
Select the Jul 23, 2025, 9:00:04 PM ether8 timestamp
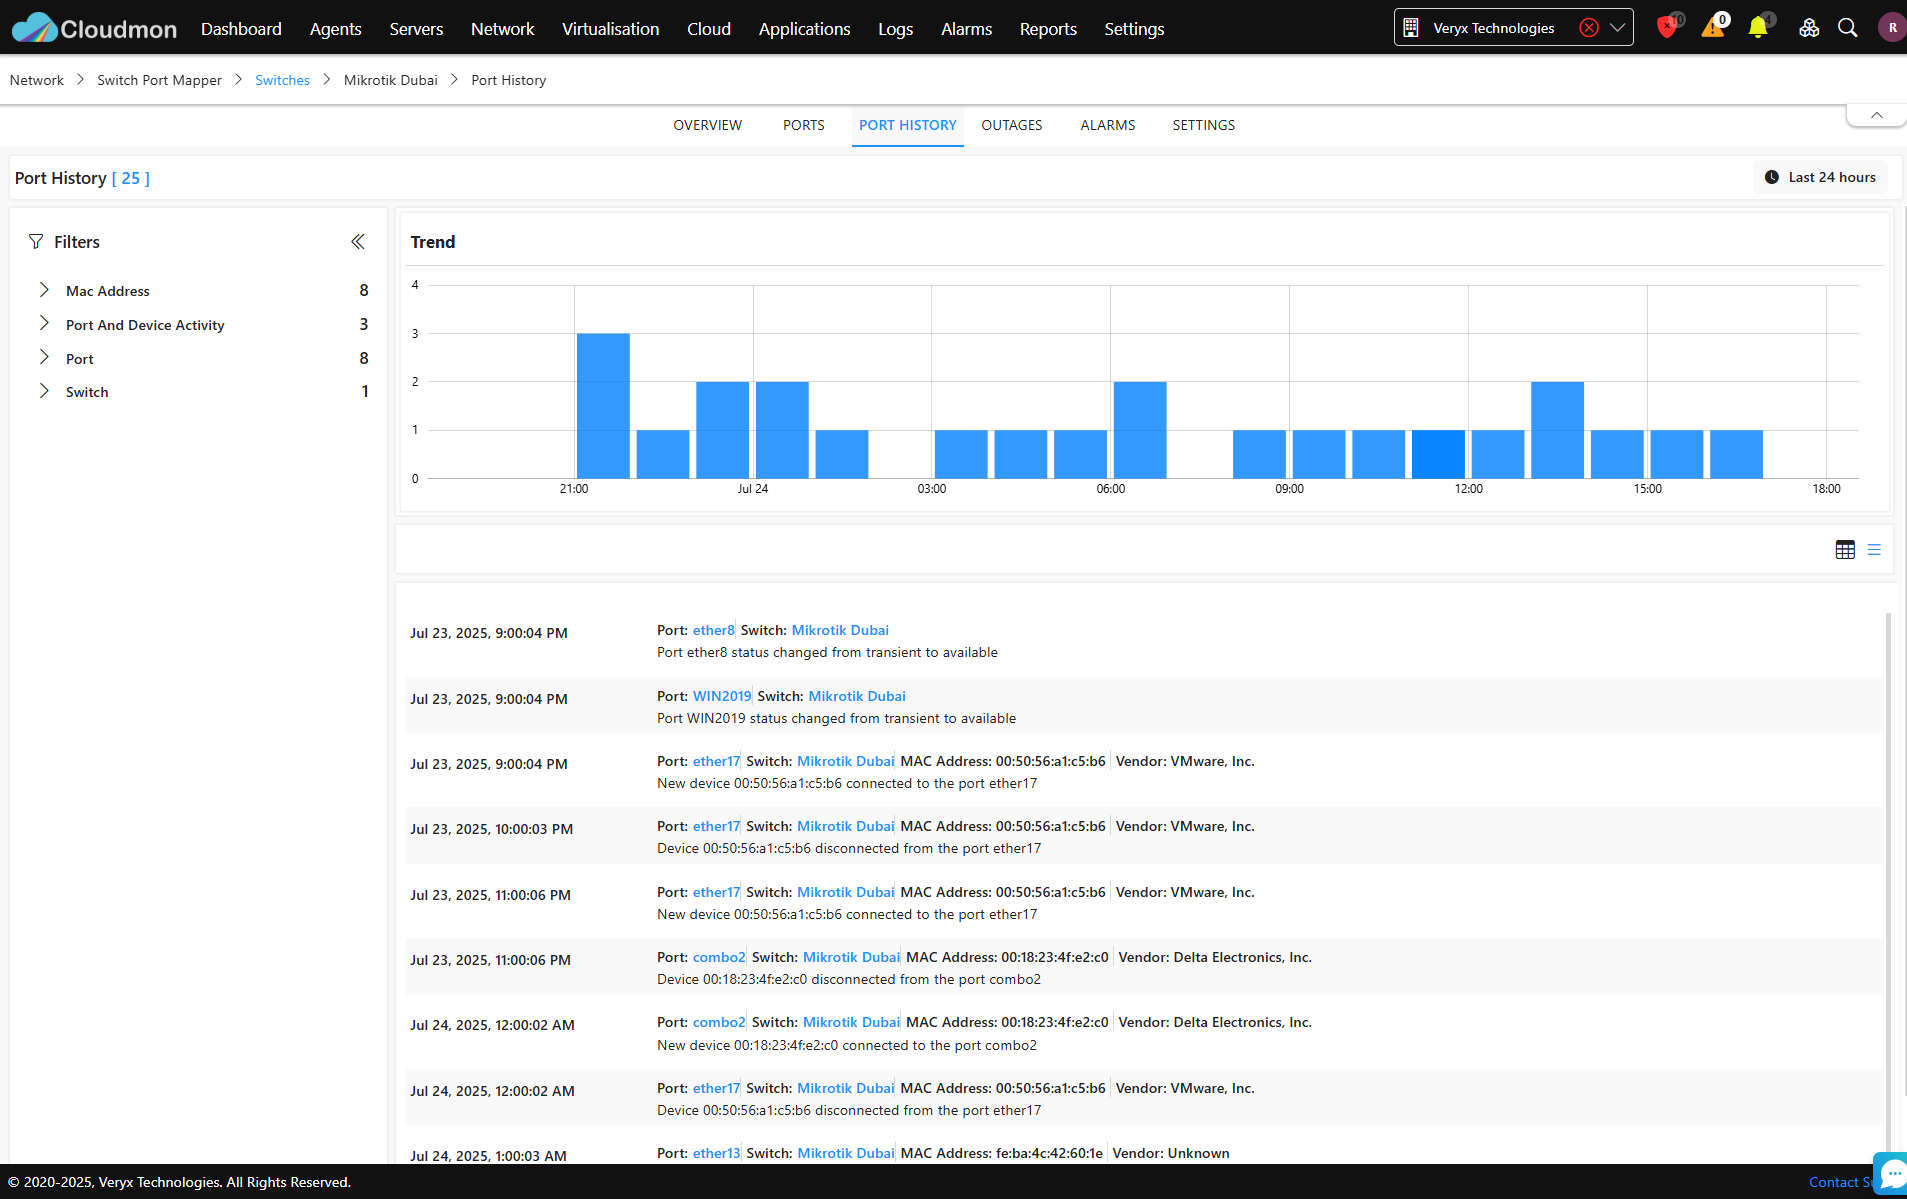489,633
